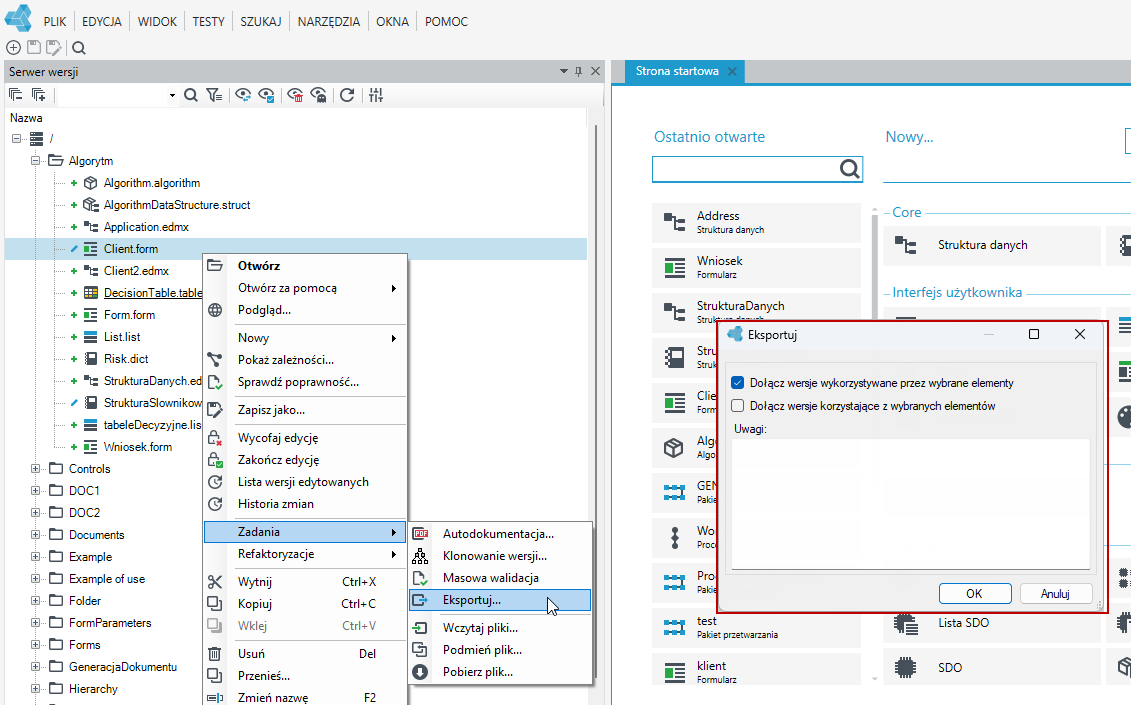1131x705 pixels.
Task: Click the eye icon with ghost
Action: click(318, 95)
